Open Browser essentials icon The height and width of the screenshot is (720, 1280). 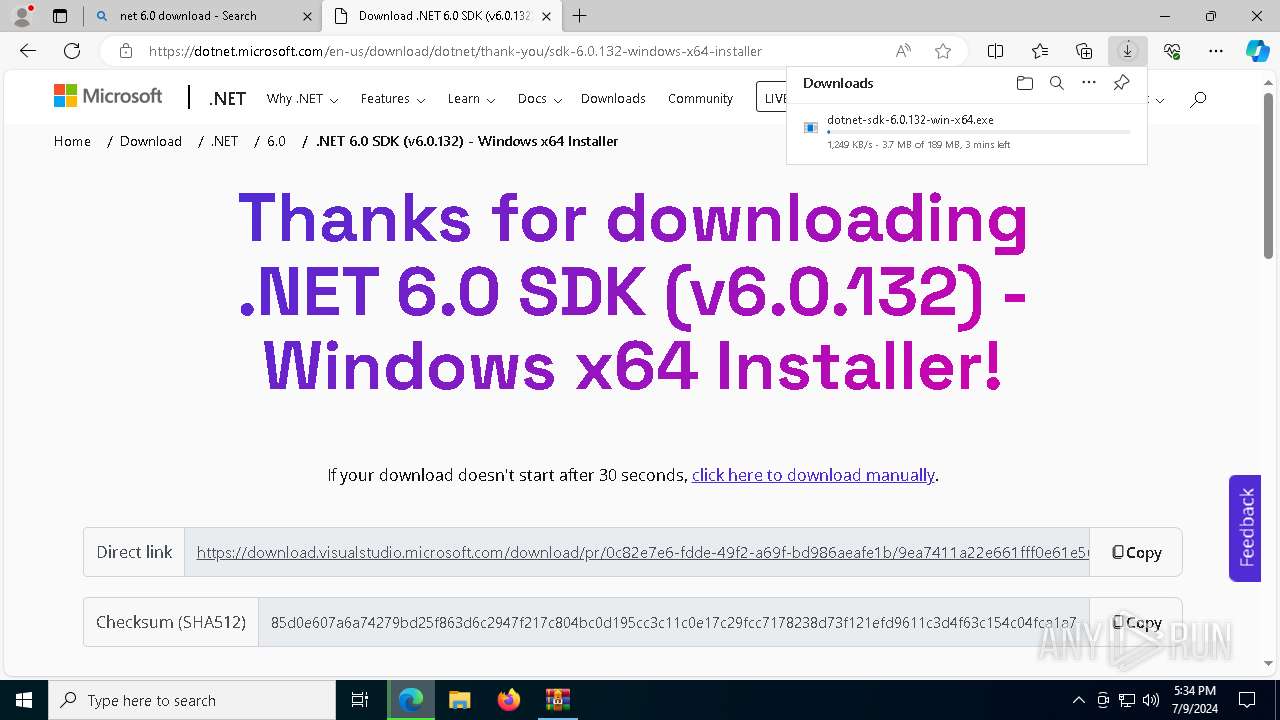click(1172, 51)
